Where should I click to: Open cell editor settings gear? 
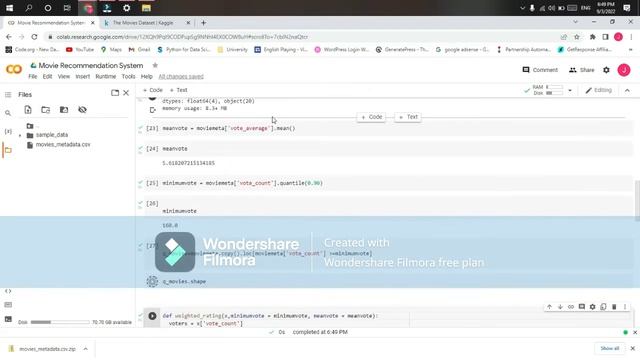point(592,307)
